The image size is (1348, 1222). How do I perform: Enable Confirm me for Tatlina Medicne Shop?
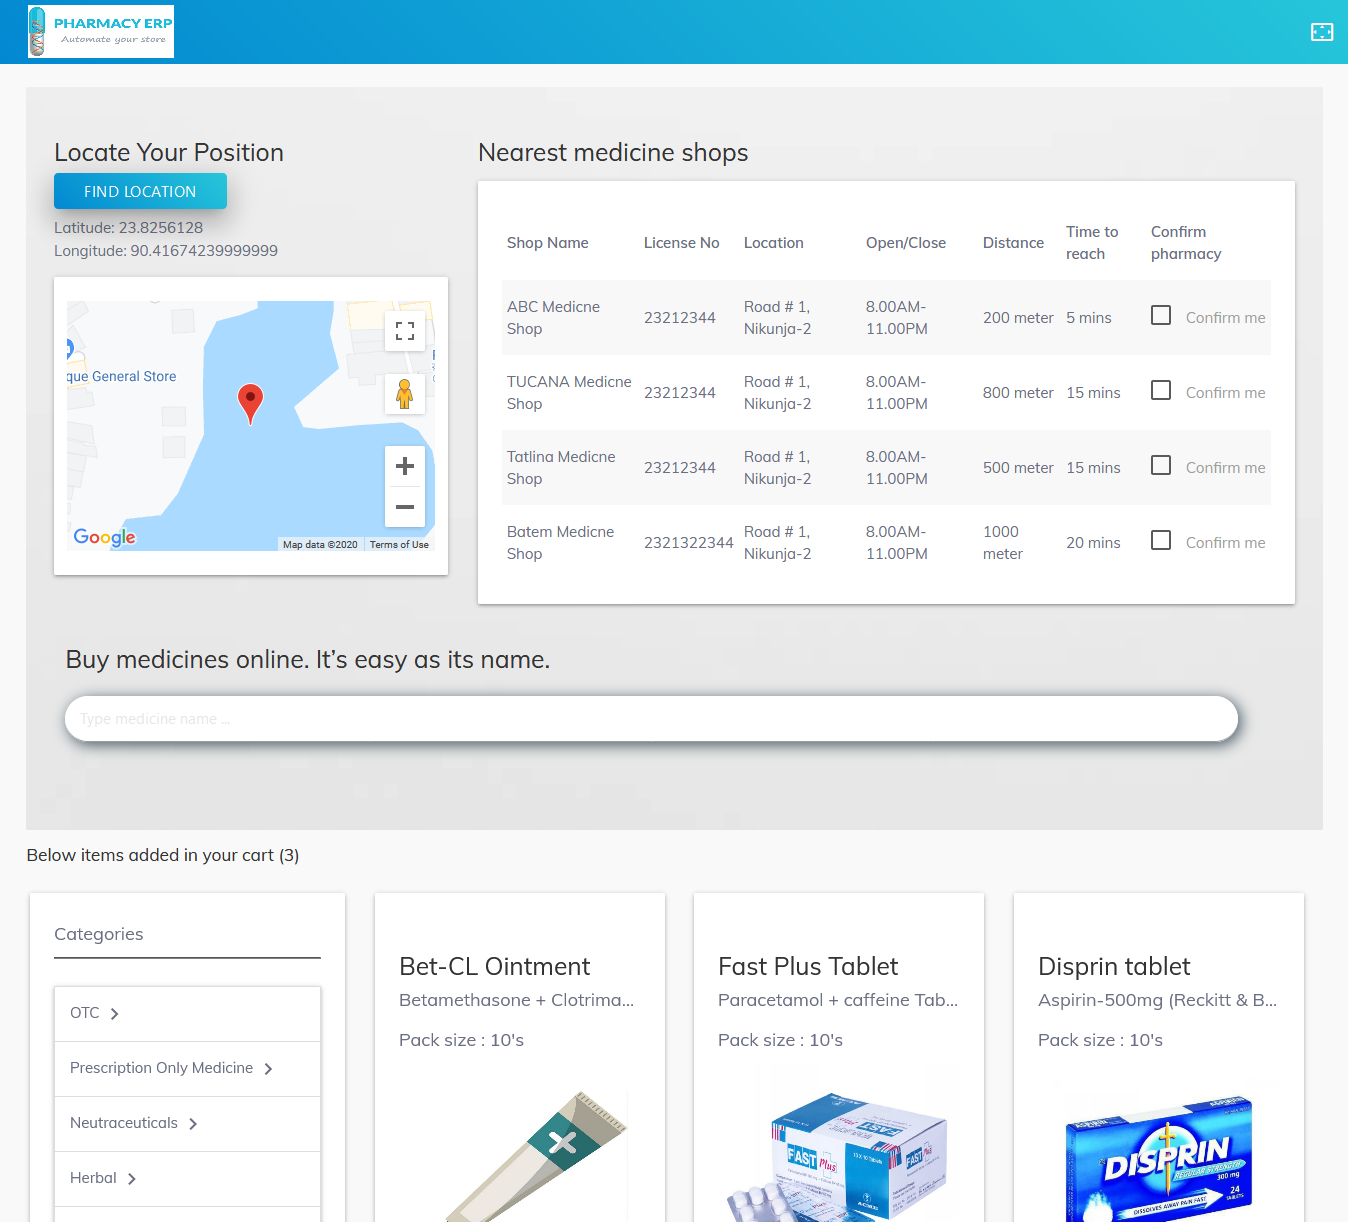coord(1161,465)
